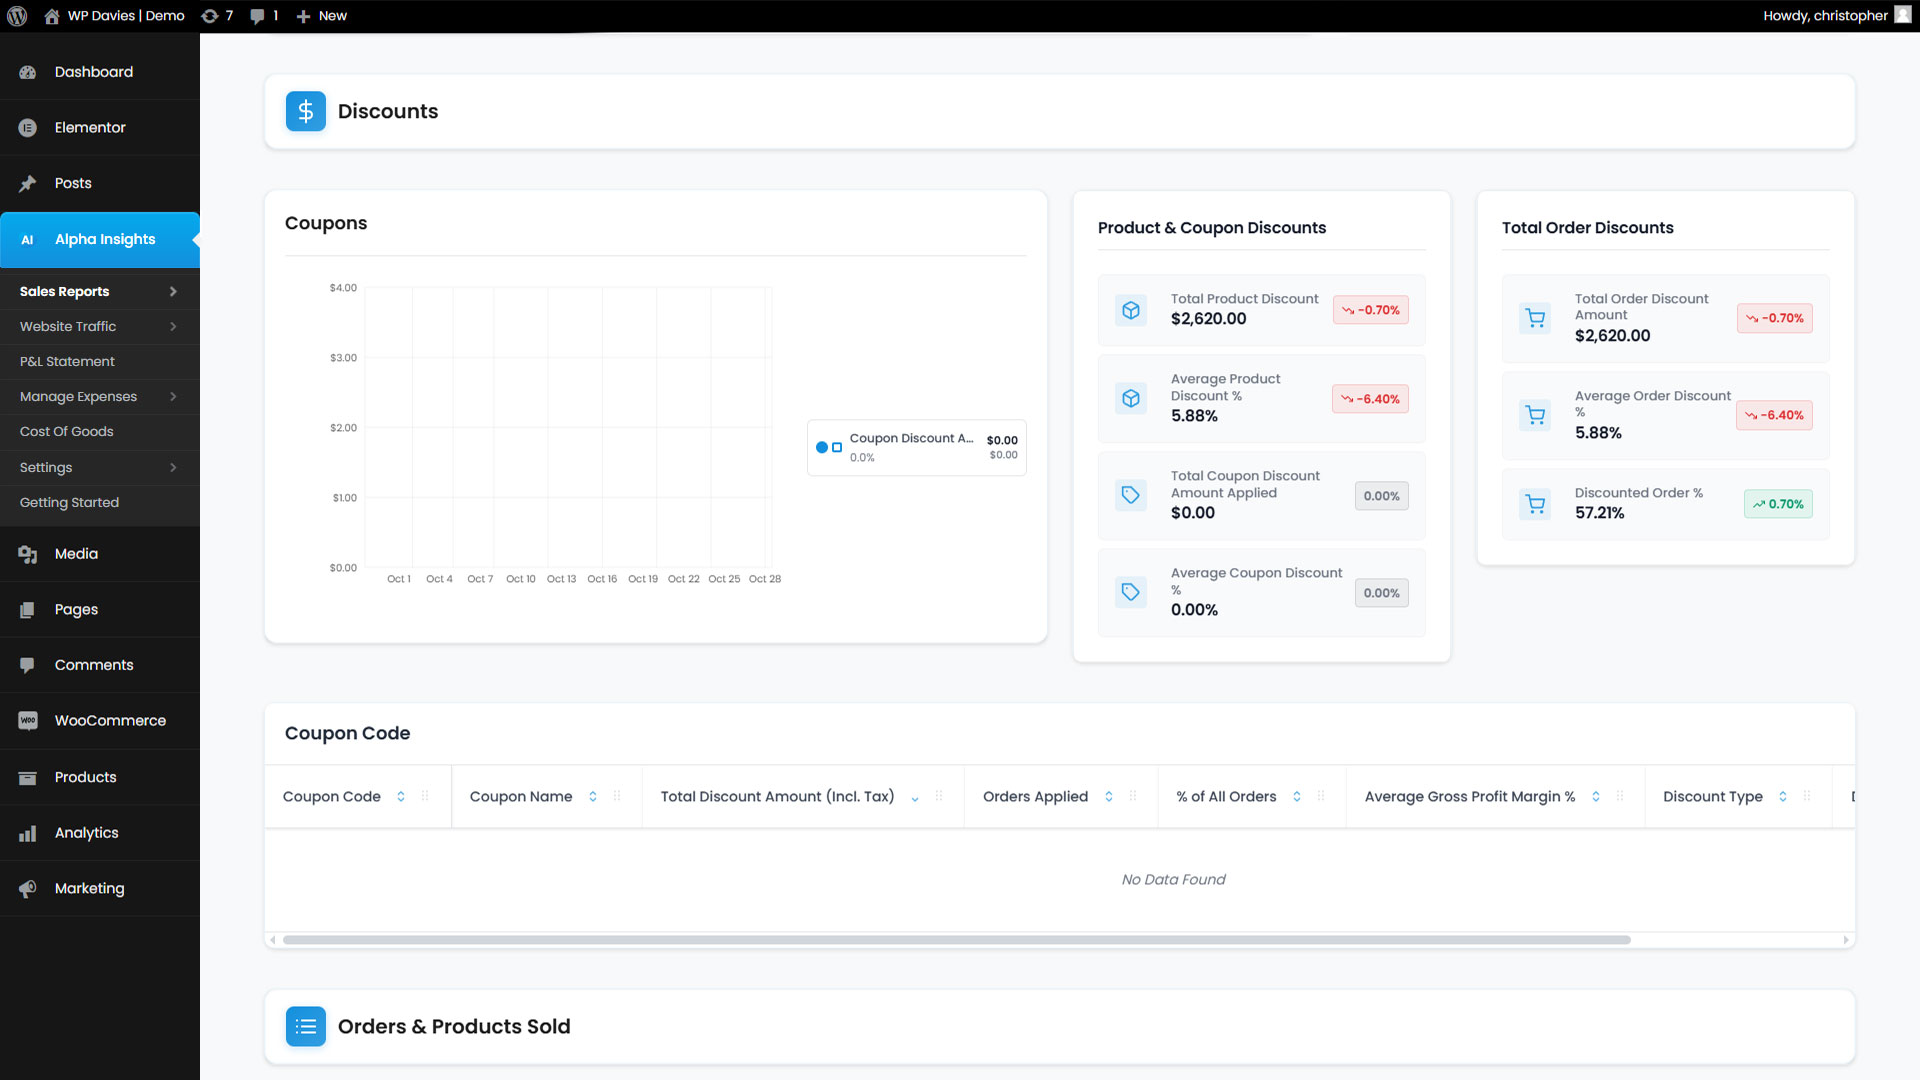This screenshot has height=1080, width=1920.
Task: Expand the Manage Expenses submenu
Action: (x=173, y=397)
